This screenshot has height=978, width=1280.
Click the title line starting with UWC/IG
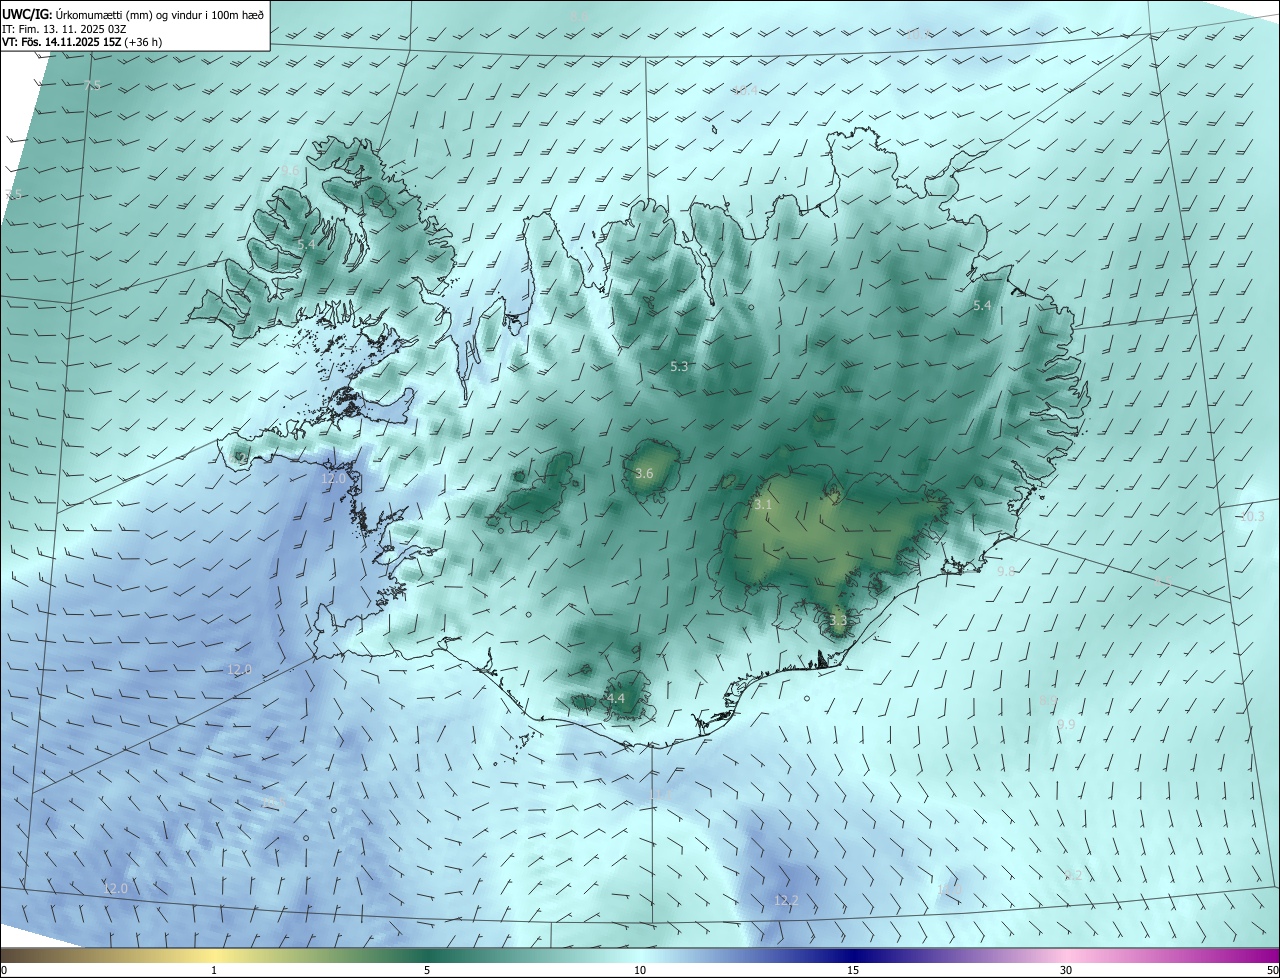pyautogui.click(x=133, y=13)
